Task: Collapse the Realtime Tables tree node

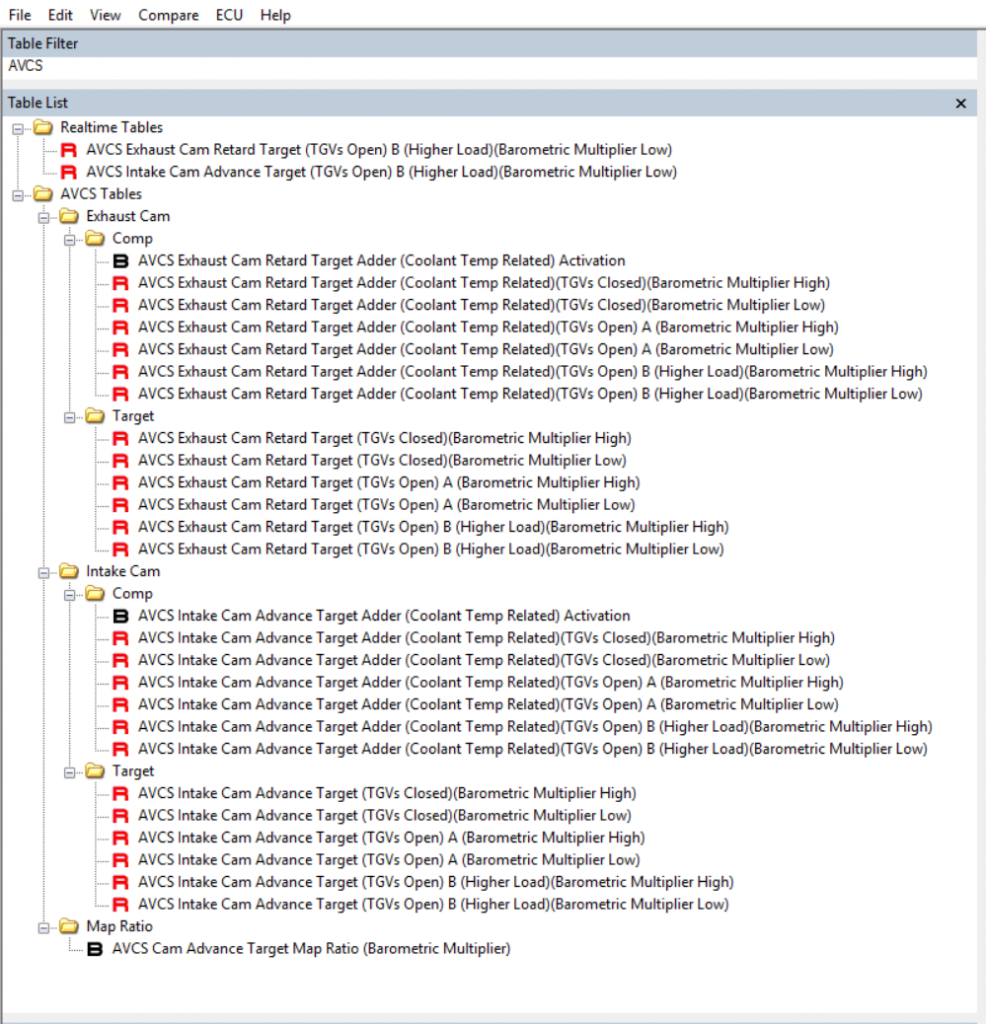Action: (x=18, y=128)
